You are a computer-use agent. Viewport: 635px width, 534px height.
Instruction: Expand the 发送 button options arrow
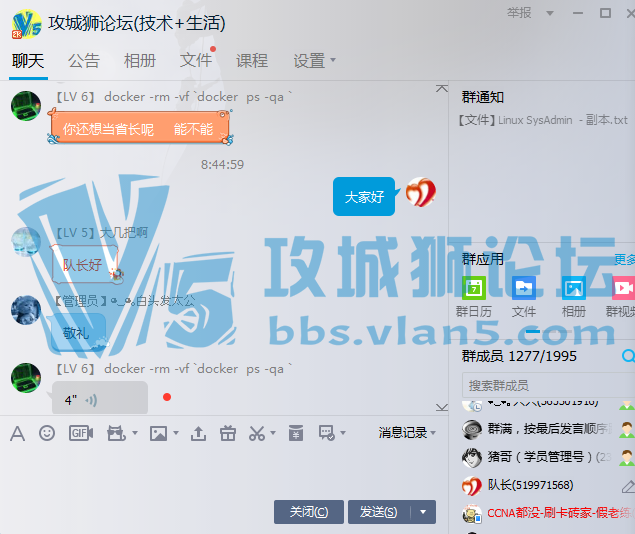[x=423, y=512]
